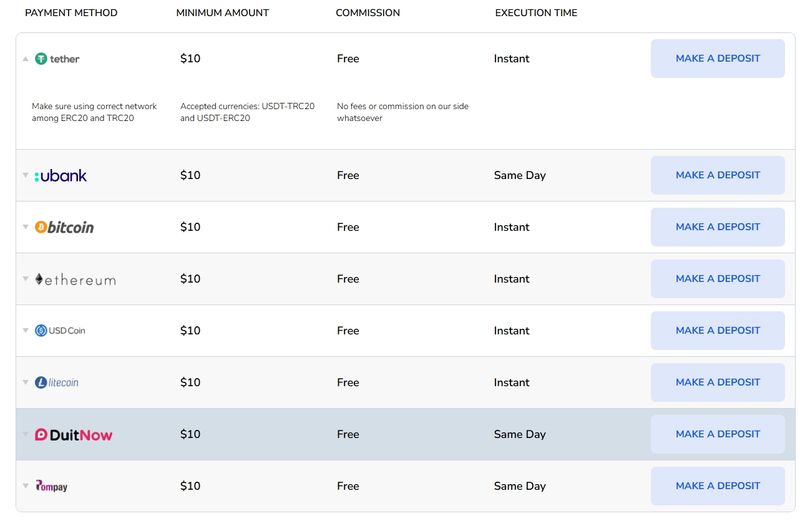Screen dimensions: 800x524
Task: Click the Tether payment method logo
Action: click(x=57, y=59)
